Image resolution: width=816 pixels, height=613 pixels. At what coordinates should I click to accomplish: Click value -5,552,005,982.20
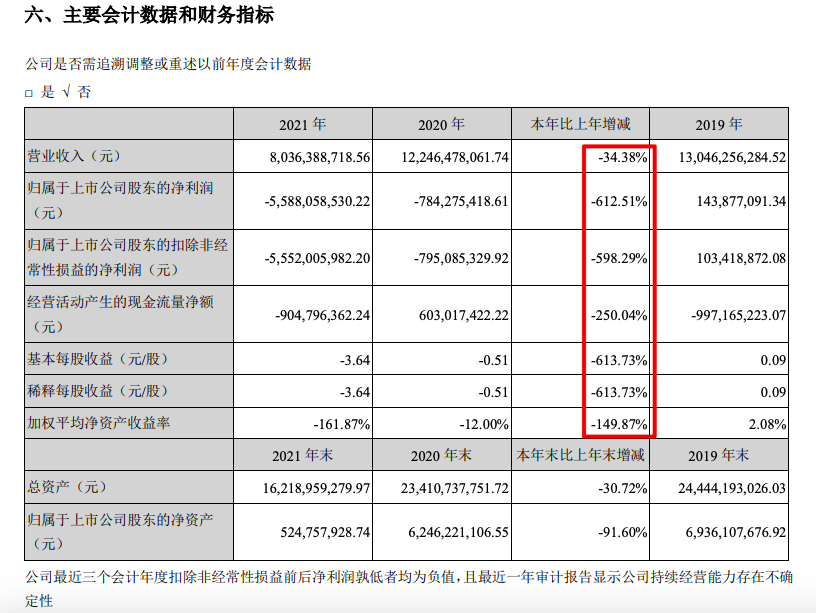point(317,258)
